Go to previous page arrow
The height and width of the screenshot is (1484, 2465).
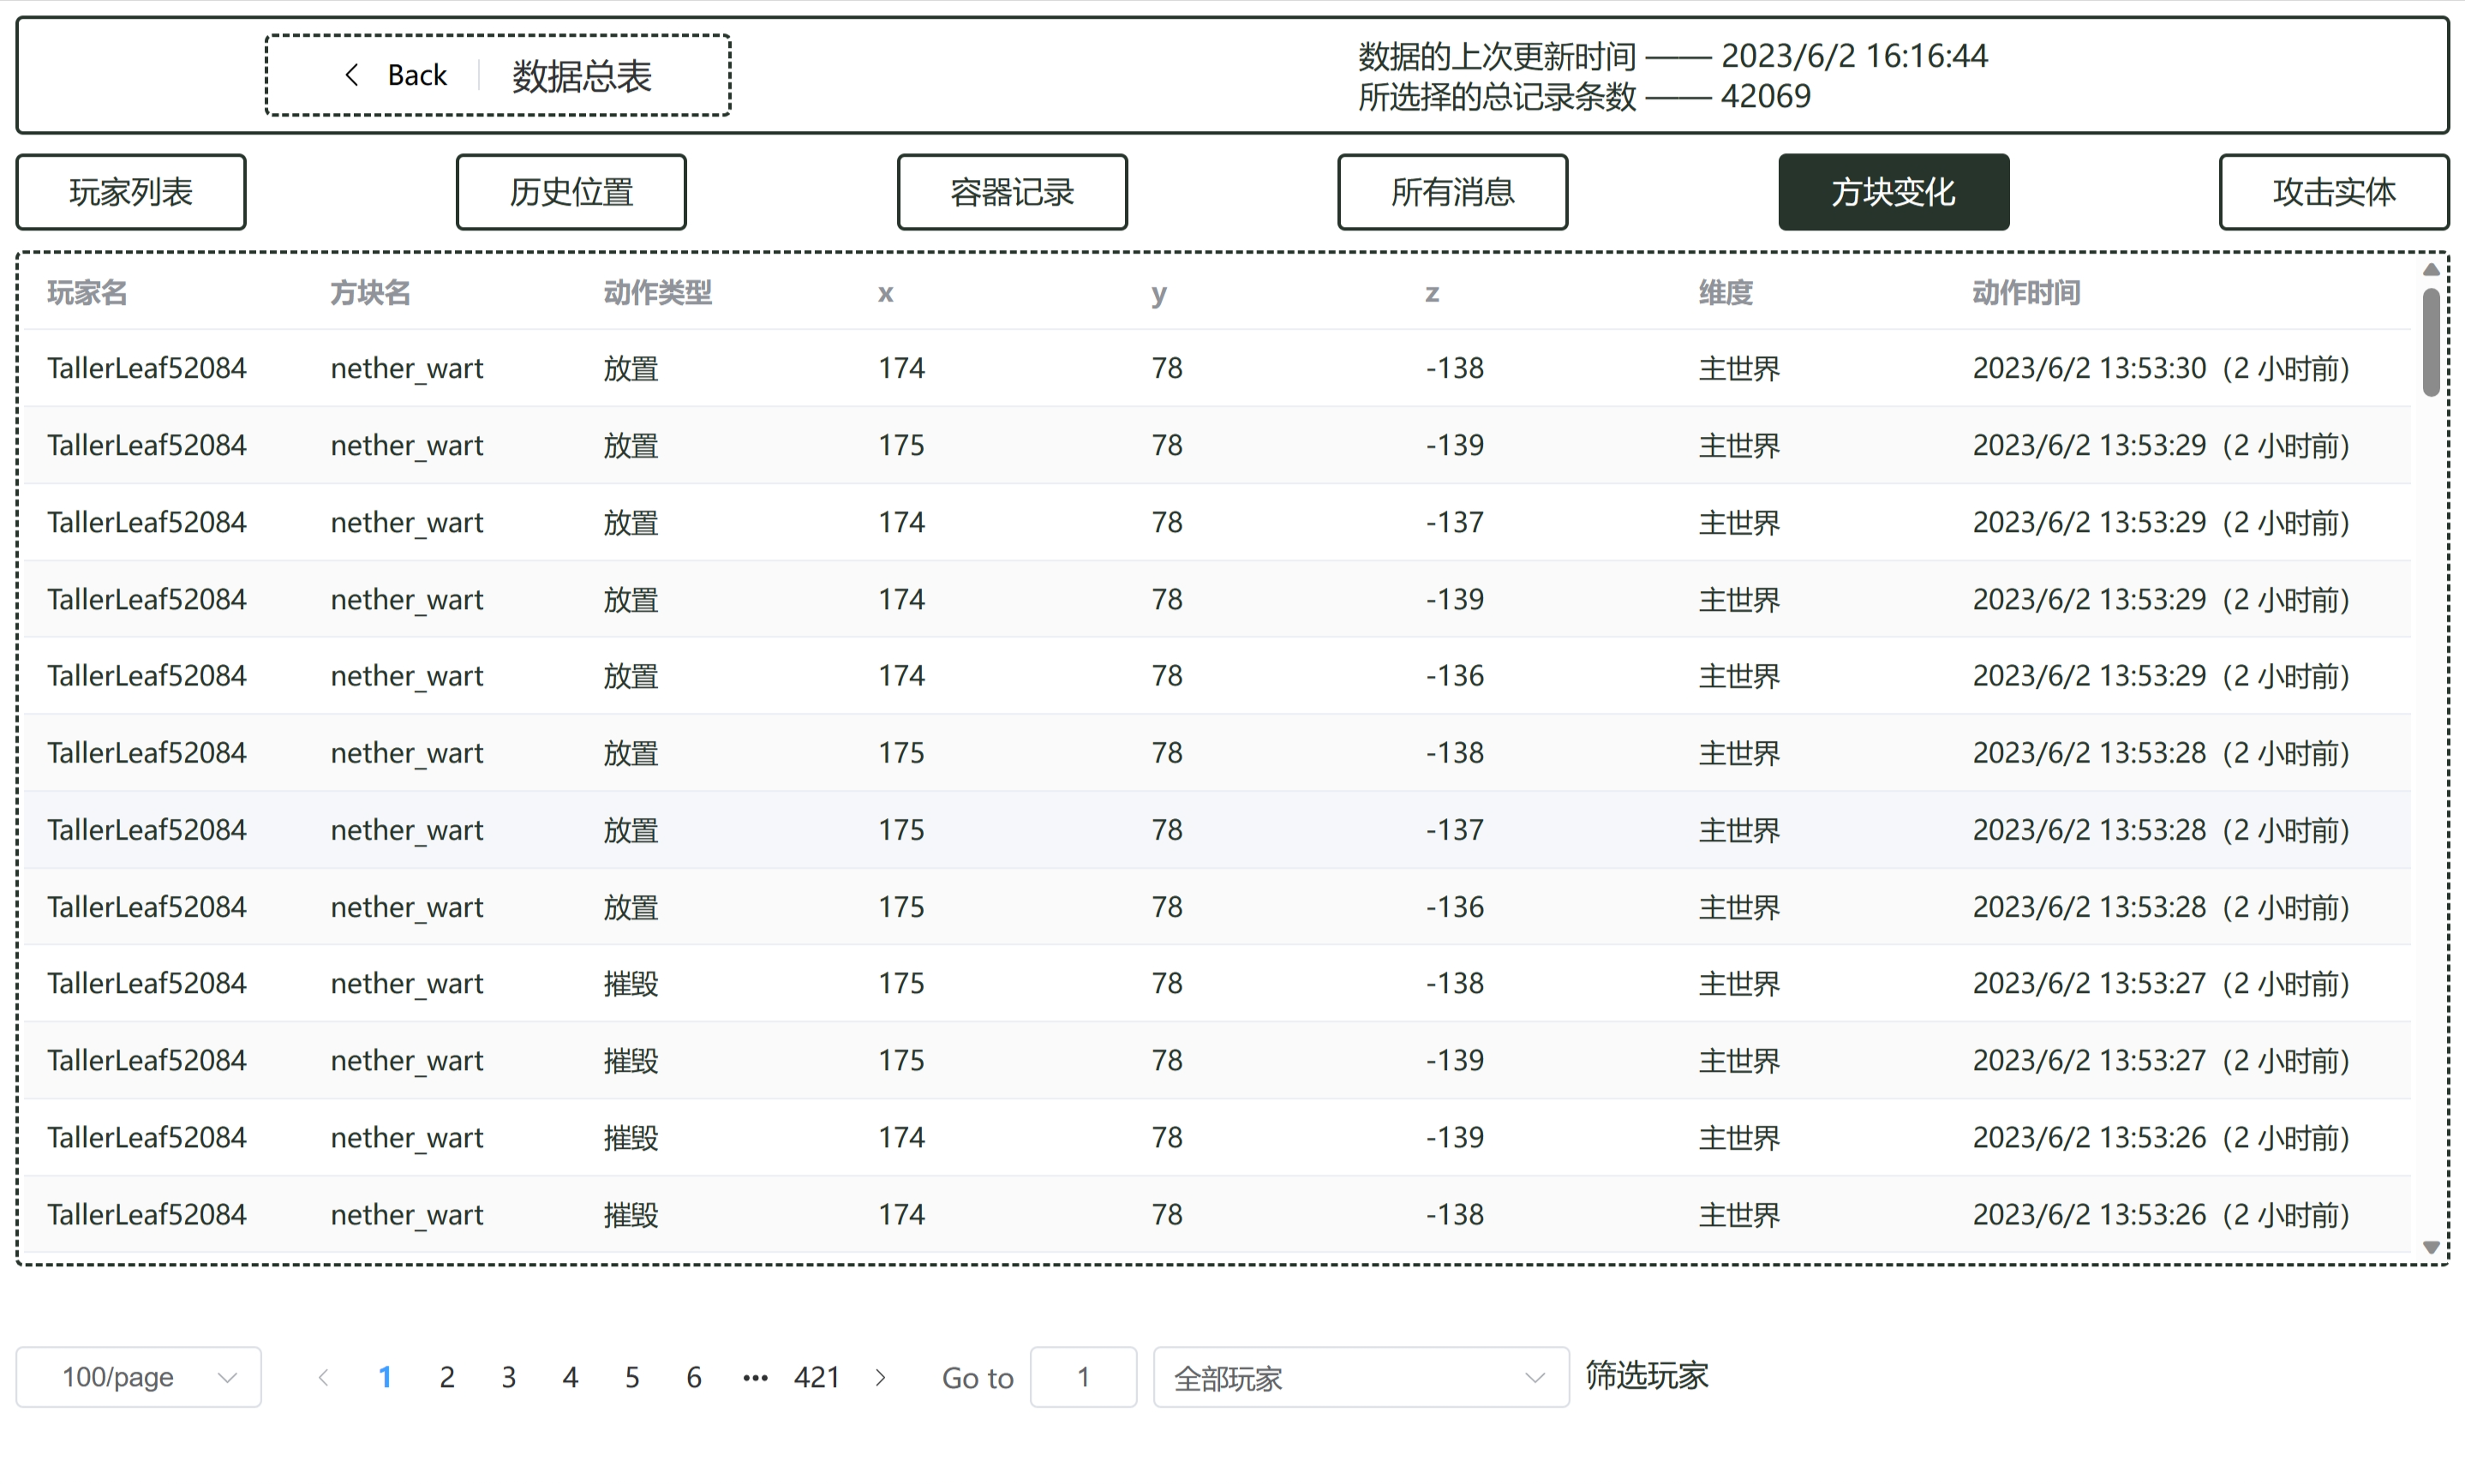(323, 1377)
